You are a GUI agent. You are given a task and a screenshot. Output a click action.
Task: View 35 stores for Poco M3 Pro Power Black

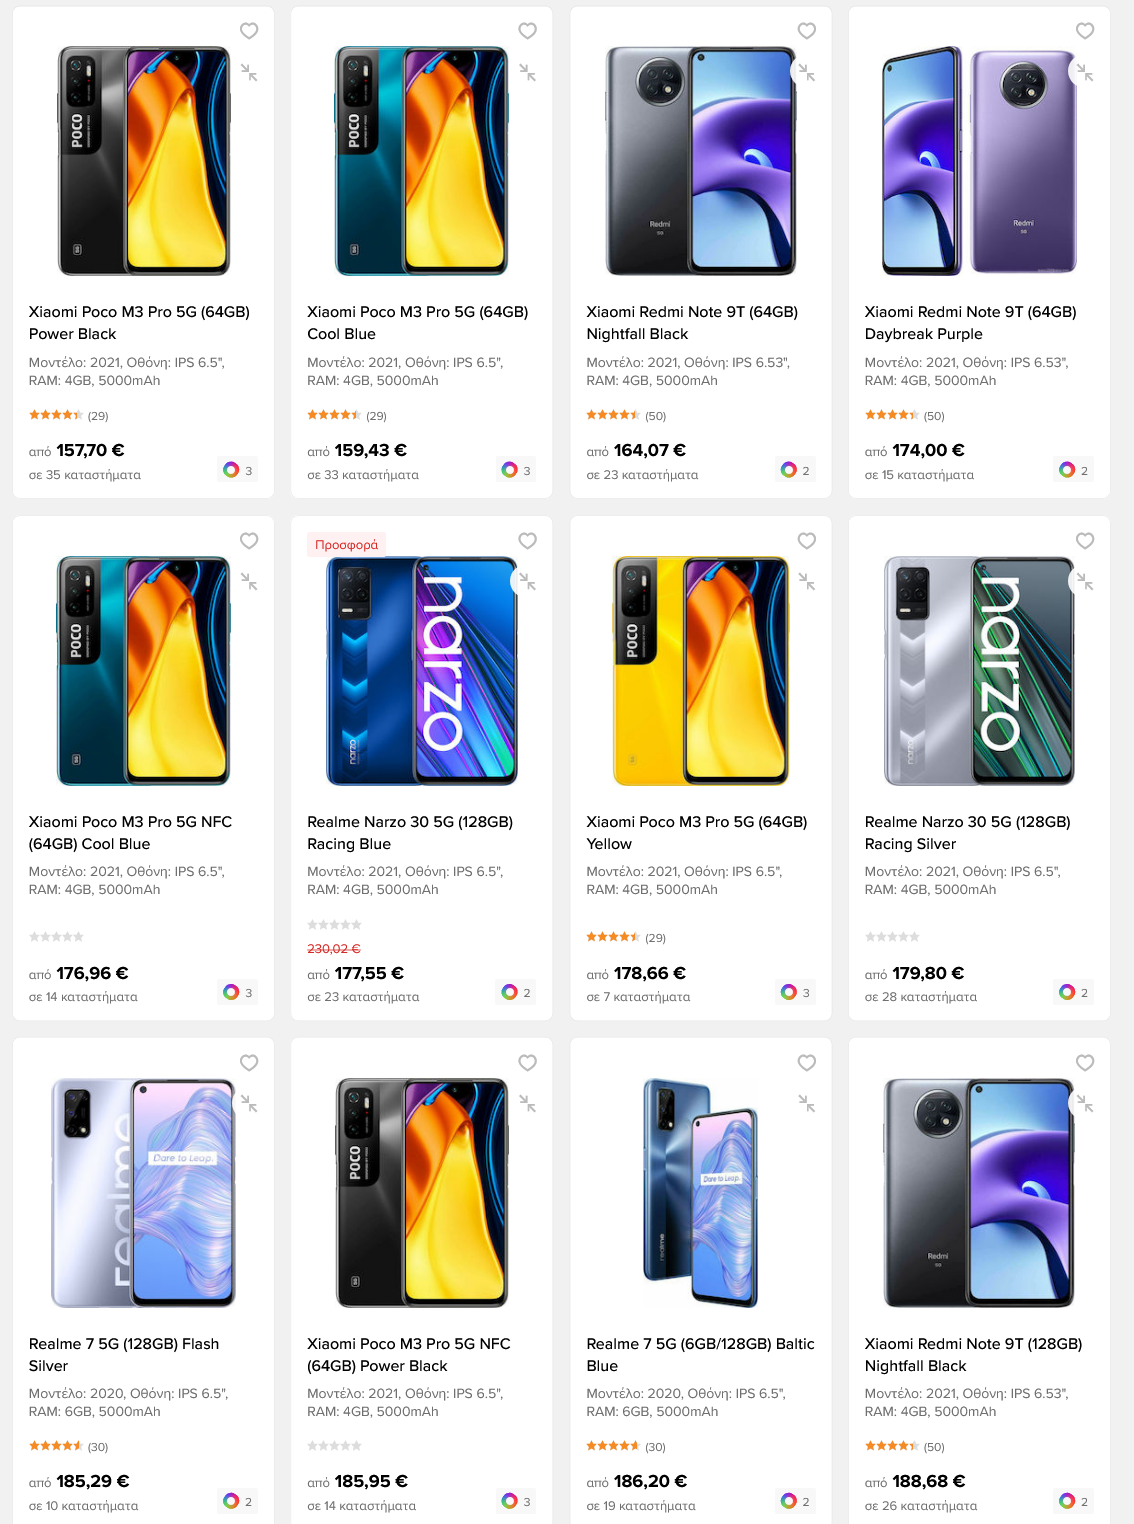(85, 475)
